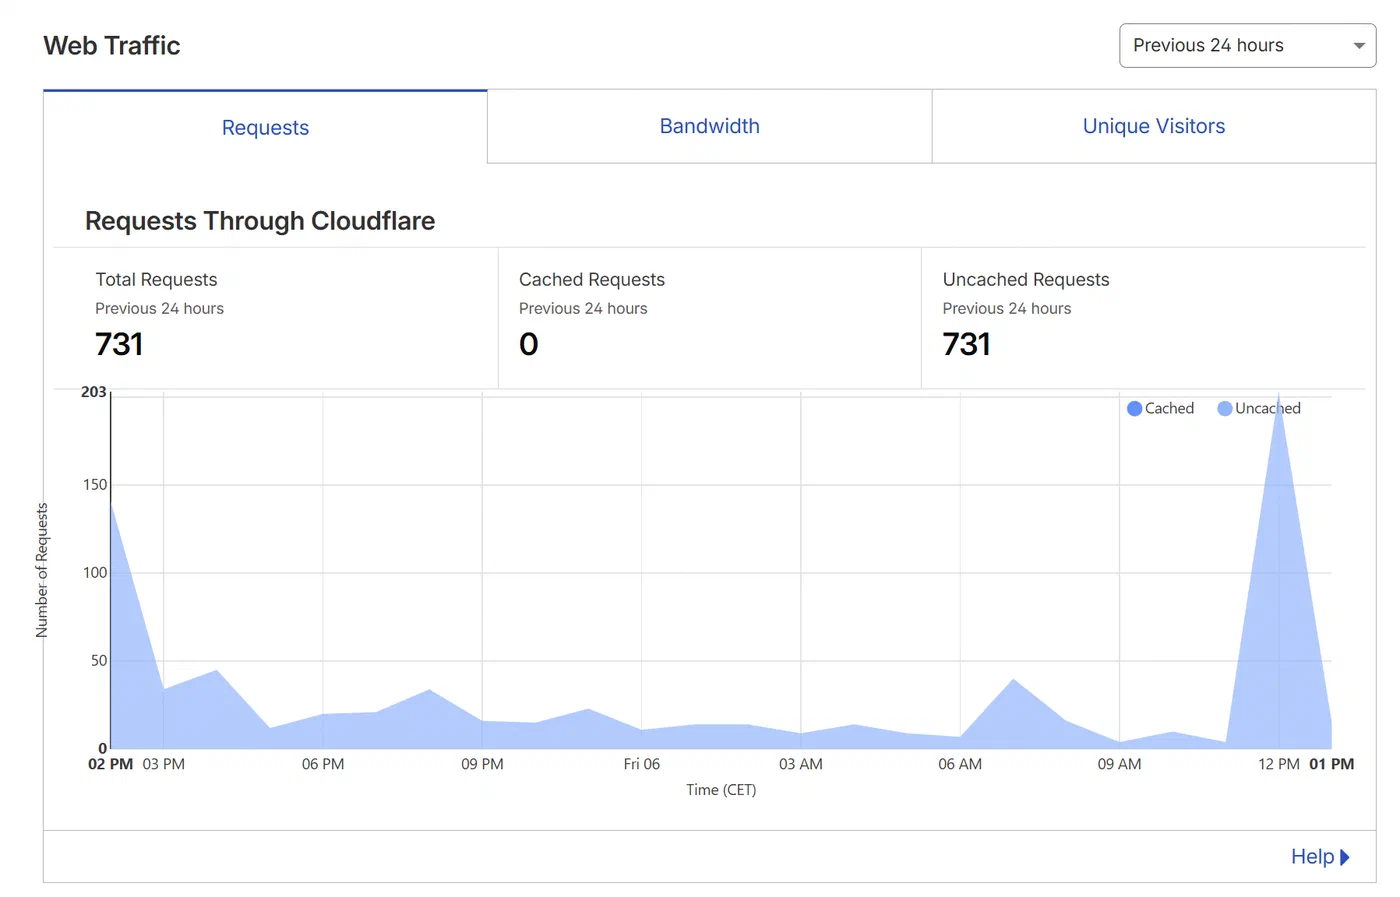The width and height of the screenshot is (1400, 897).
Task: Click the Cached legend color dot
Action: coord(1134,408)
